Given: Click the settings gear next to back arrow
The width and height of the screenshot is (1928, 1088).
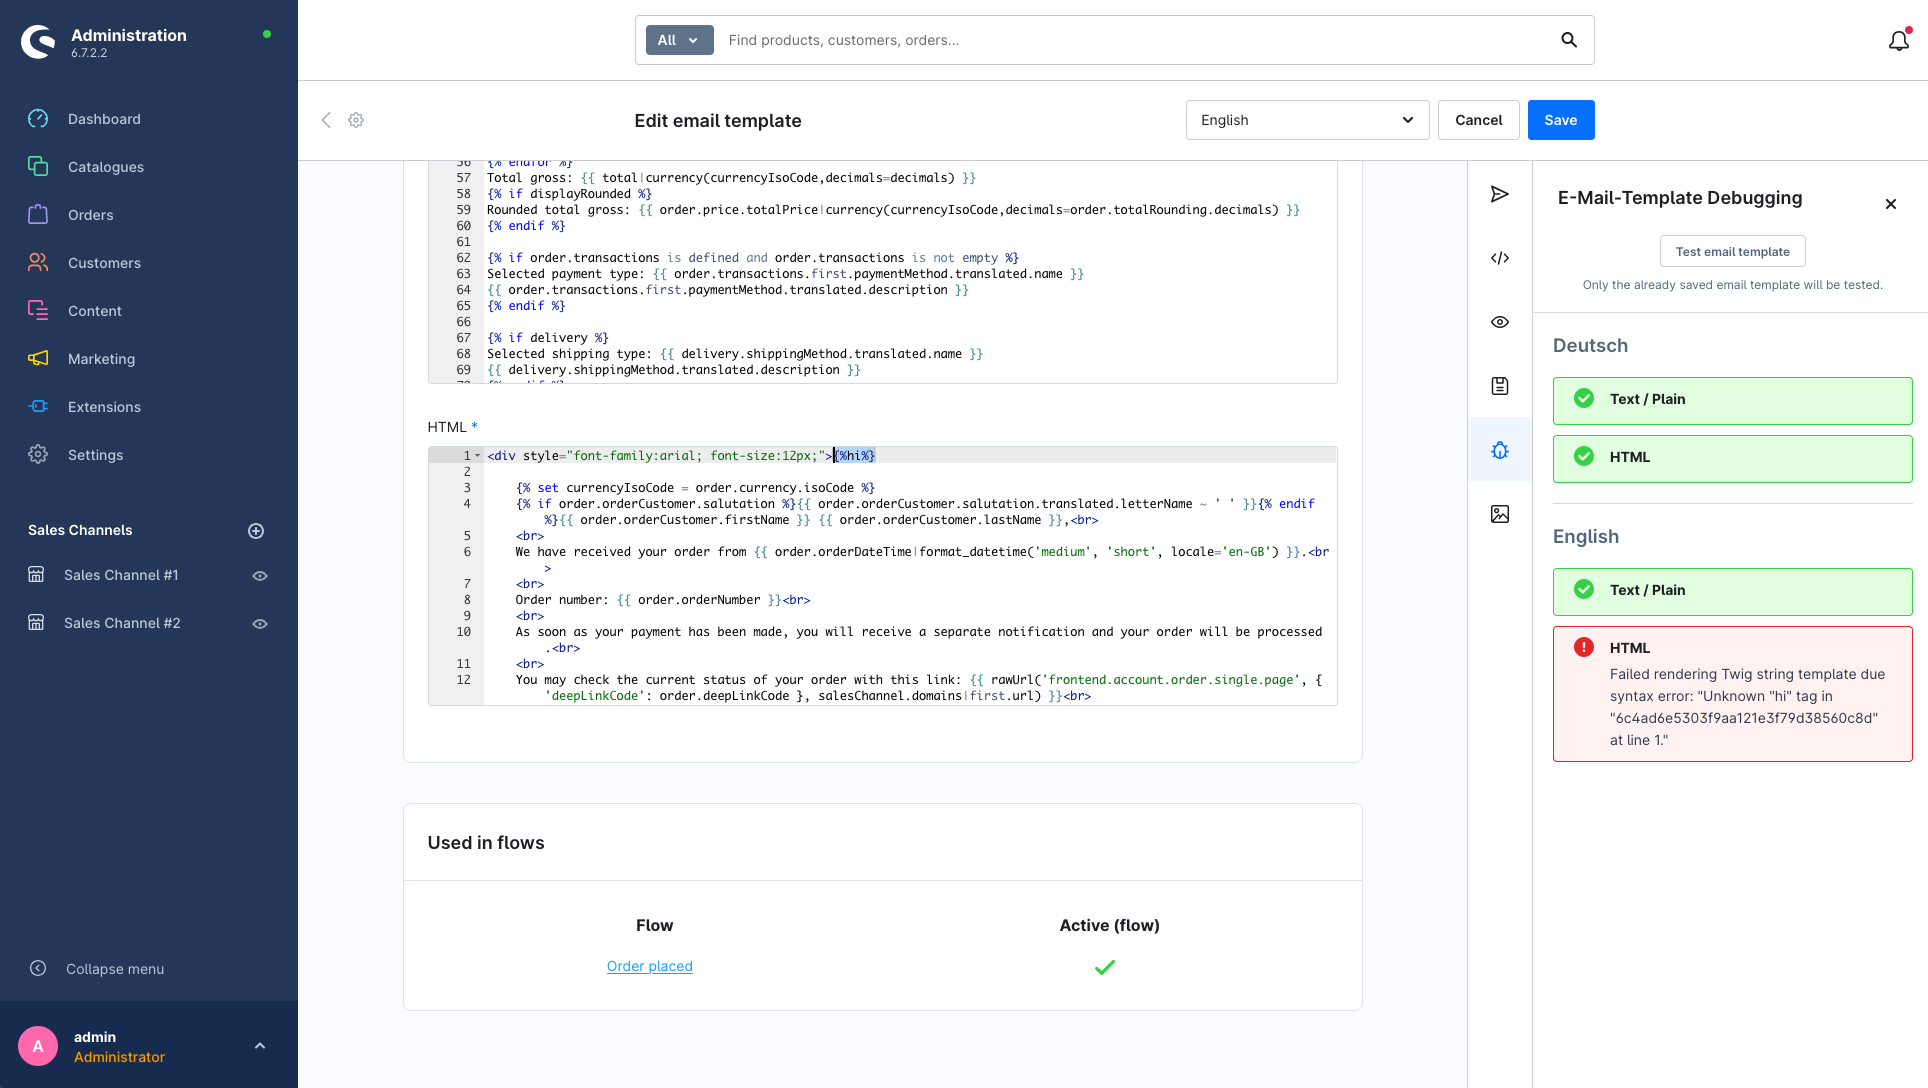Looking at the screenshot, I should pyautogui.click(x=356, y=120).
